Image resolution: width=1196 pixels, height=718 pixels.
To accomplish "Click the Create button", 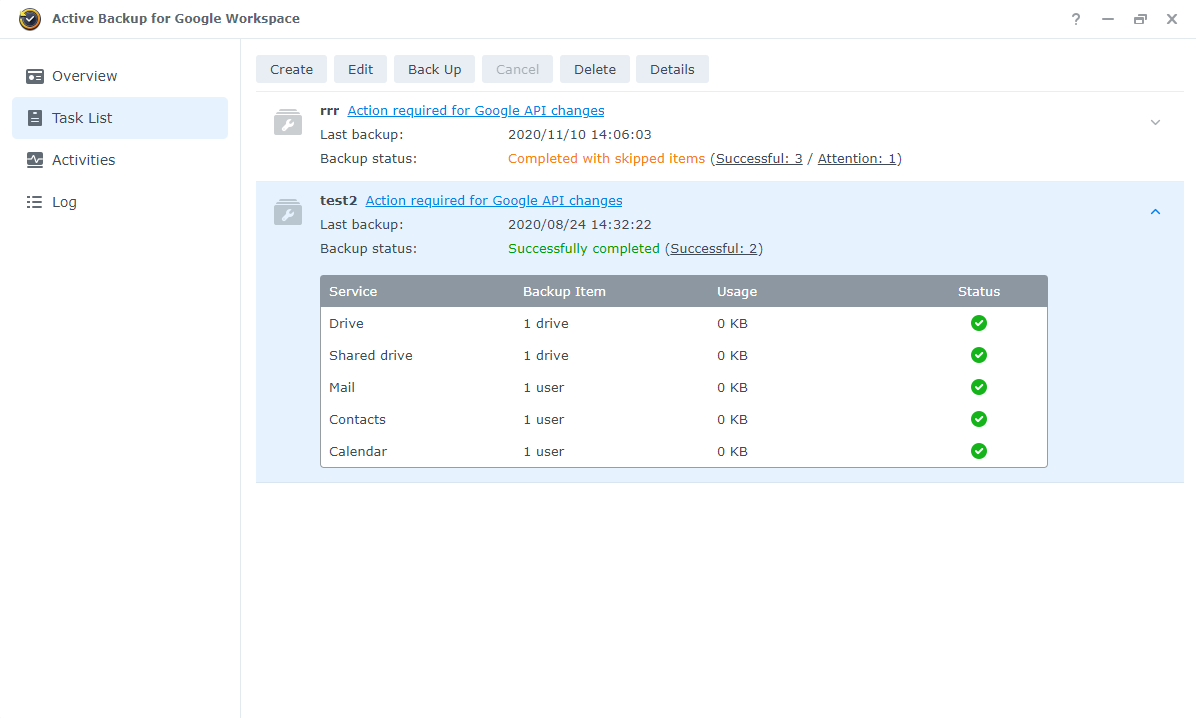I will point(291,69).
